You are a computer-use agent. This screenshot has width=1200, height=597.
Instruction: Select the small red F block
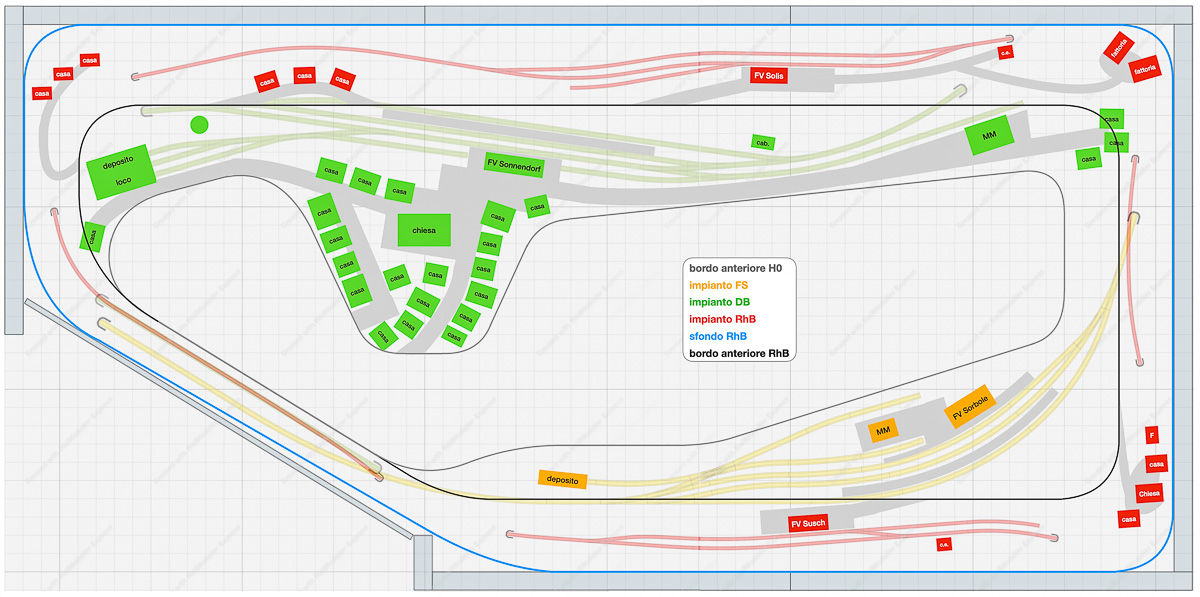(1152, 435)
